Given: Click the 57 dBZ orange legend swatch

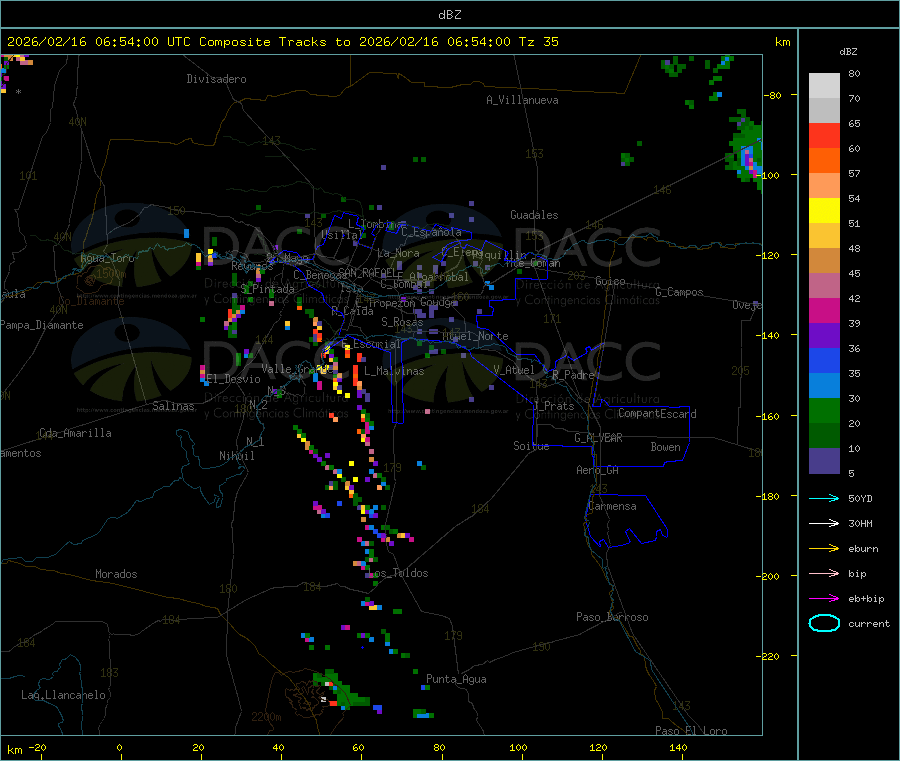Looking at the screenshot, I should pyautogui.click(x=824, y=161).
